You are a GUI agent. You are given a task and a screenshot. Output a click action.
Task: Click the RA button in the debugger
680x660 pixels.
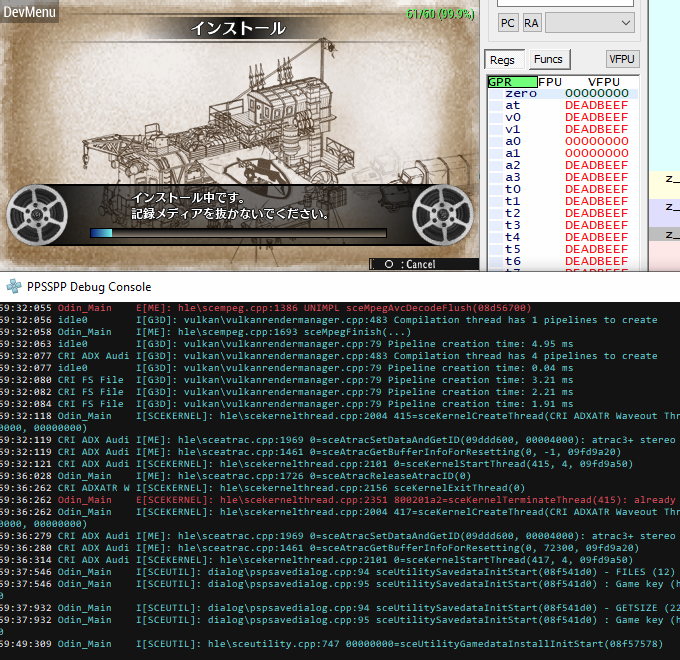tap(531, 23)
